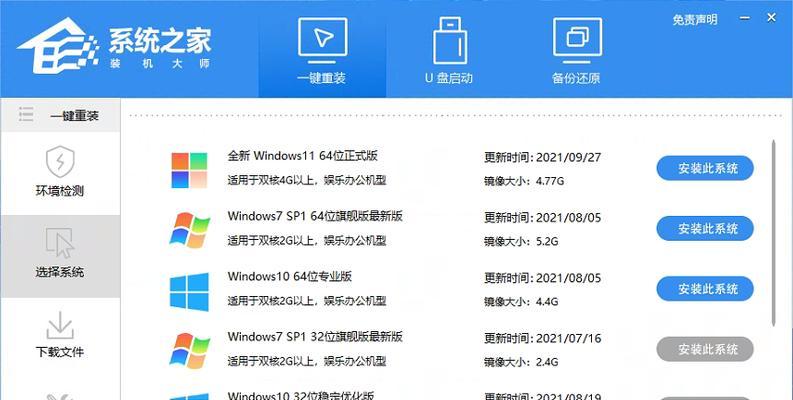Viewport: 793px width, 400px height.
Task: Click the 系统之家 house logo
Action: [x=57, y=46]
